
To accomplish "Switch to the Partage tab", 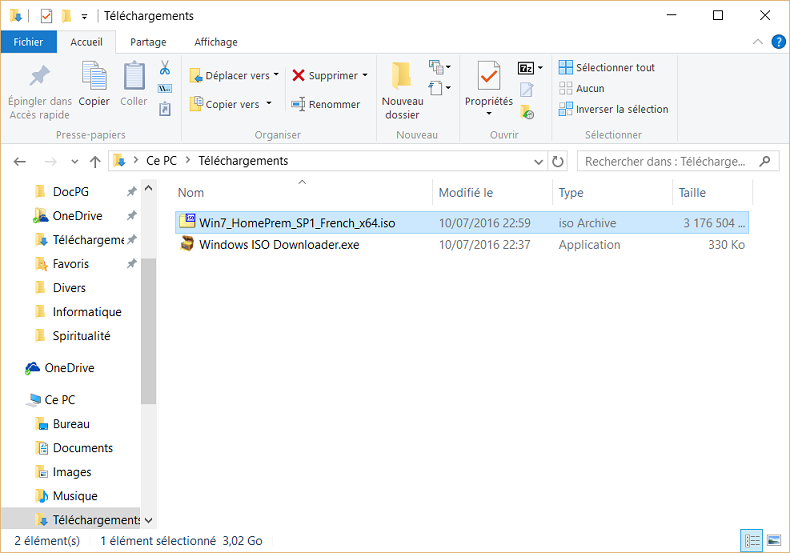I will coord(148,42).
